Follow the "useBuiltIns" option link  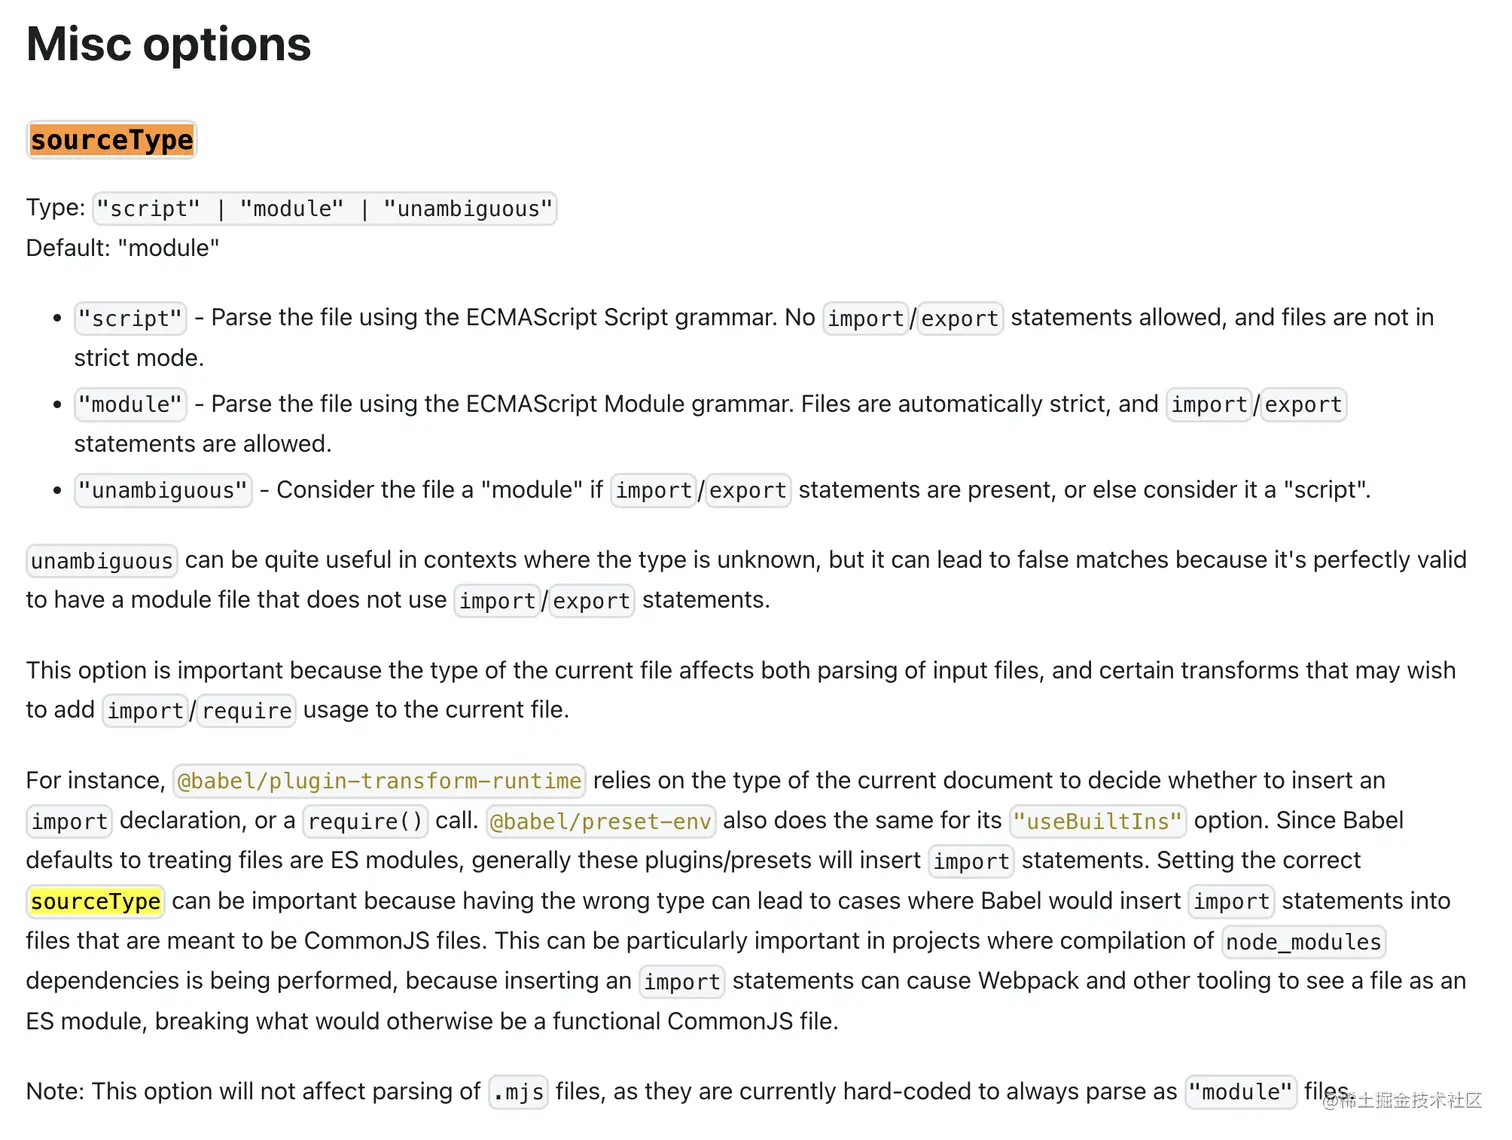(1097, 822)
